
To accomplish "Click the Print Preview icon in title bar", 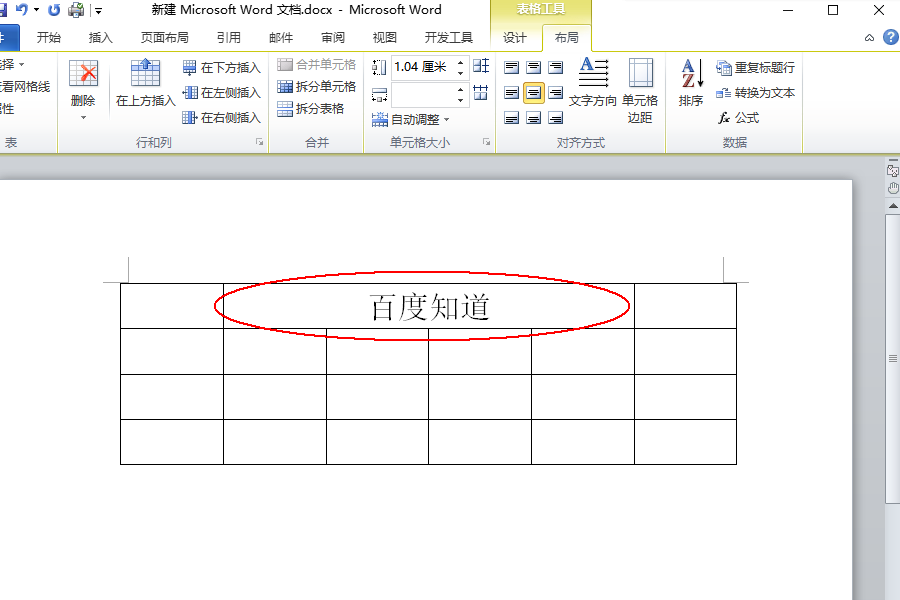I will click(x=76, y=10).
